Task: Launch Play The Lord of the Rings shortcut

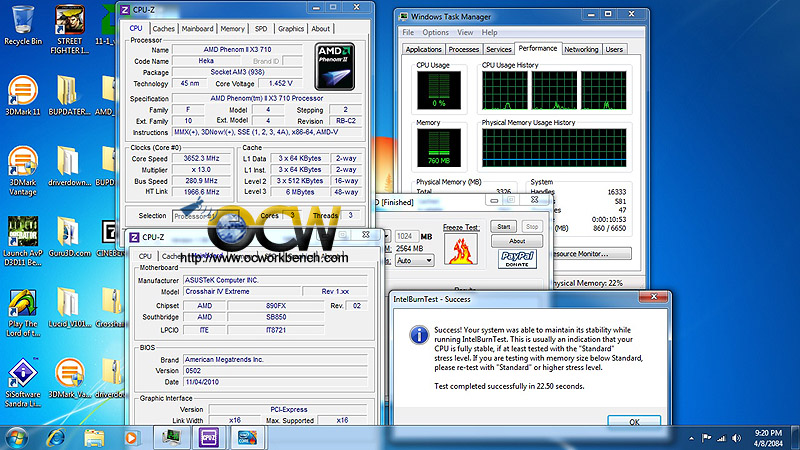Action: (x=23, y=313)
